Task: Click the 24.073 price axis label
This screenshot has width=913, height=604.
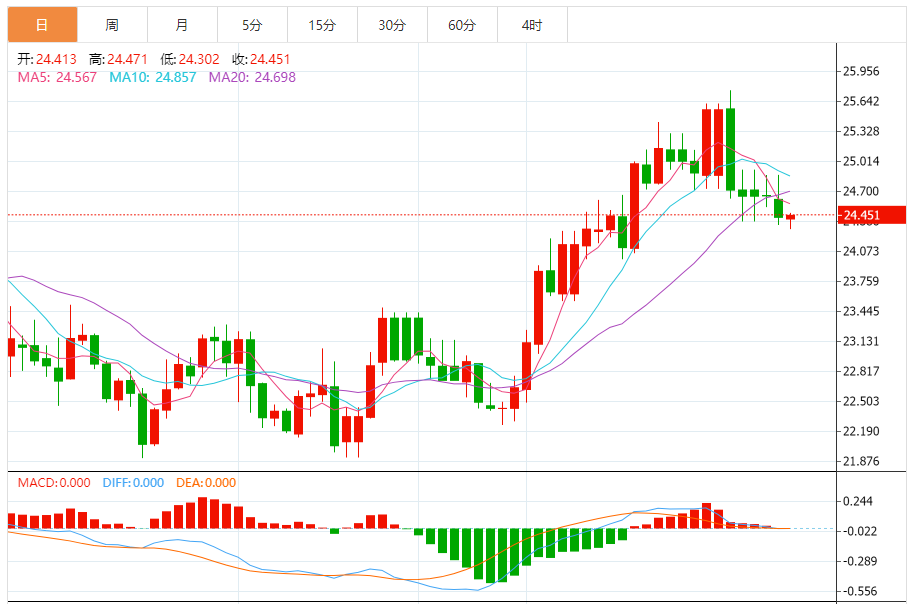Action: point(861,251)
